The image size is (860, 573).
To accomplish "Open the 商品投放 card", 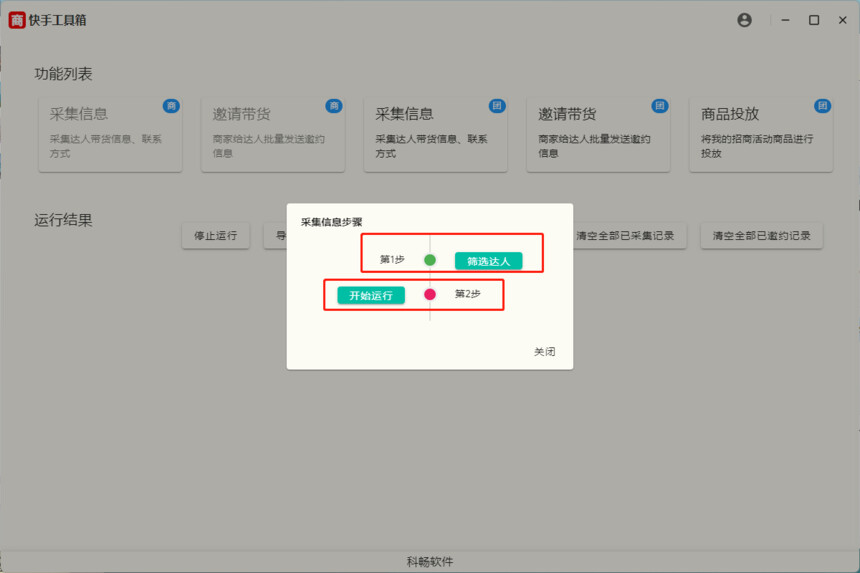I will click(x=761, y=135).
